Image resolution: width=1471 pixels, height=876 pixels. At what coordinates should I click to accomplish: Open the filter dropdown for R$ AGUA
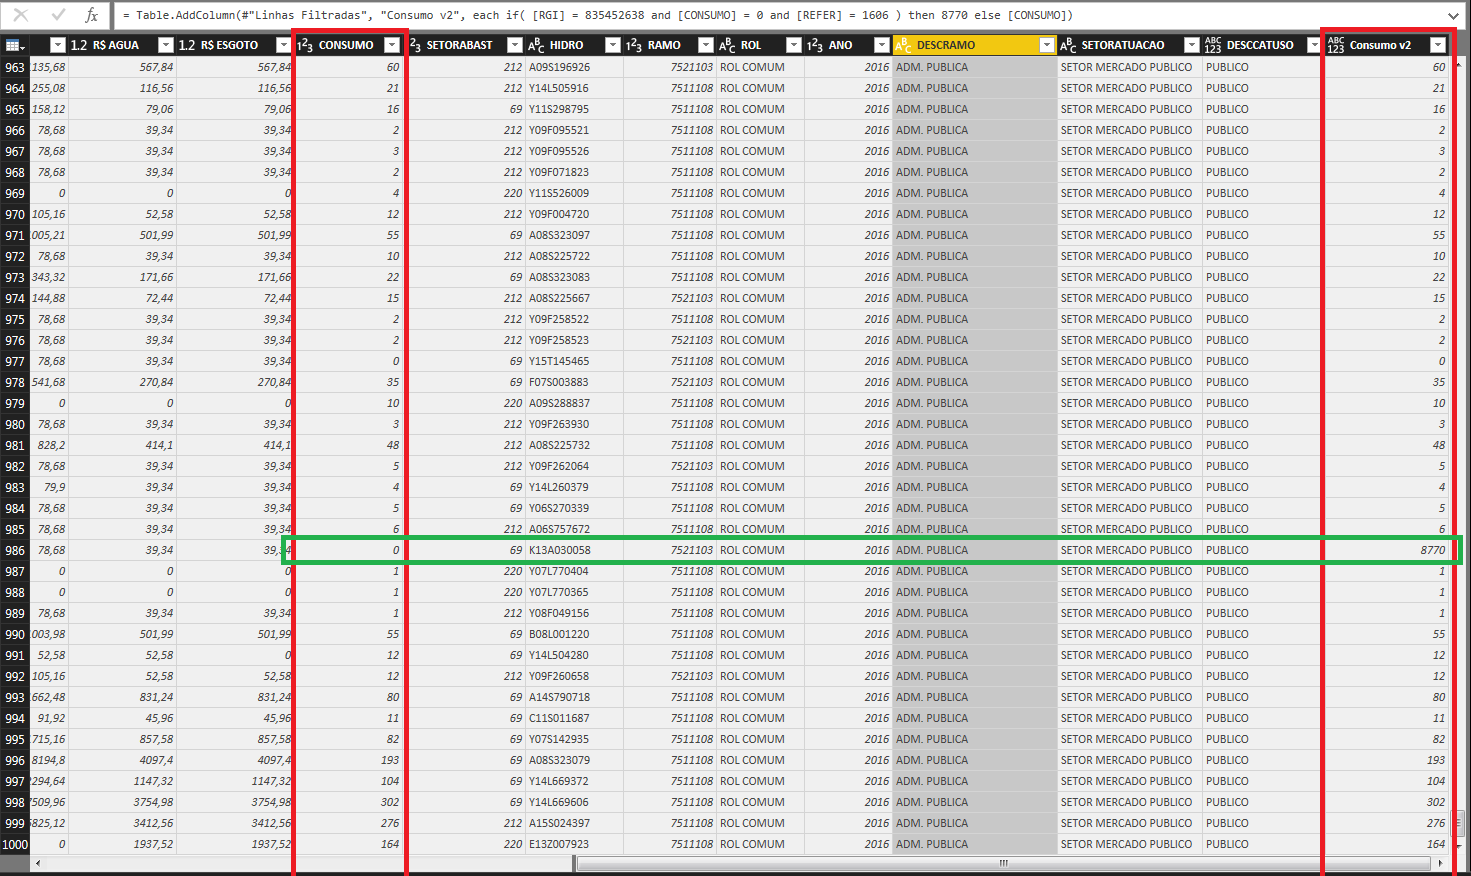click(x=165, y=45)
